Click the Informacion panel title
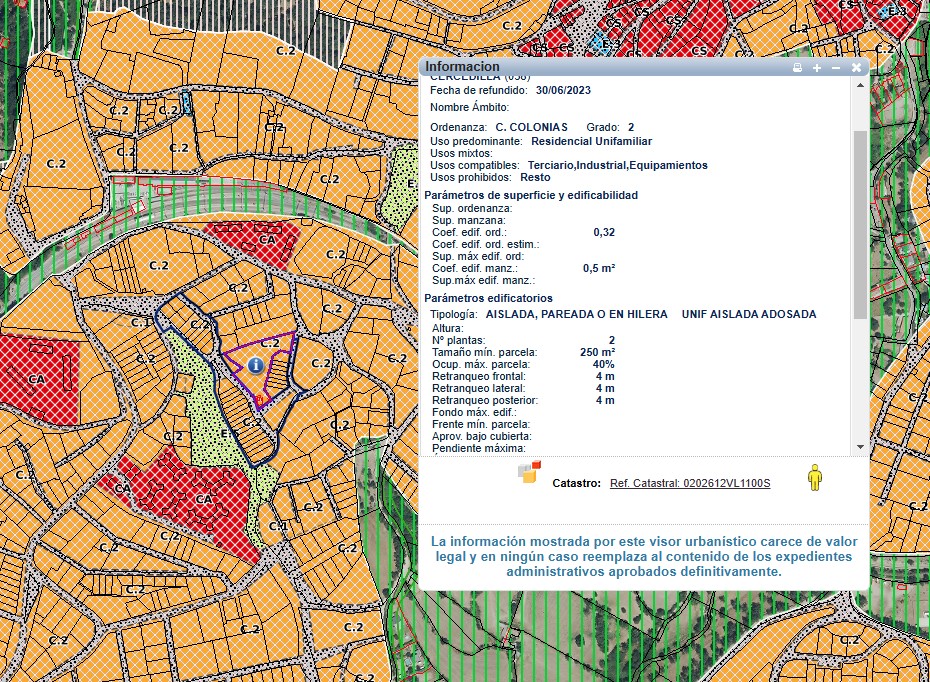This screenshot has height=682, width=930. coord(462,66)
